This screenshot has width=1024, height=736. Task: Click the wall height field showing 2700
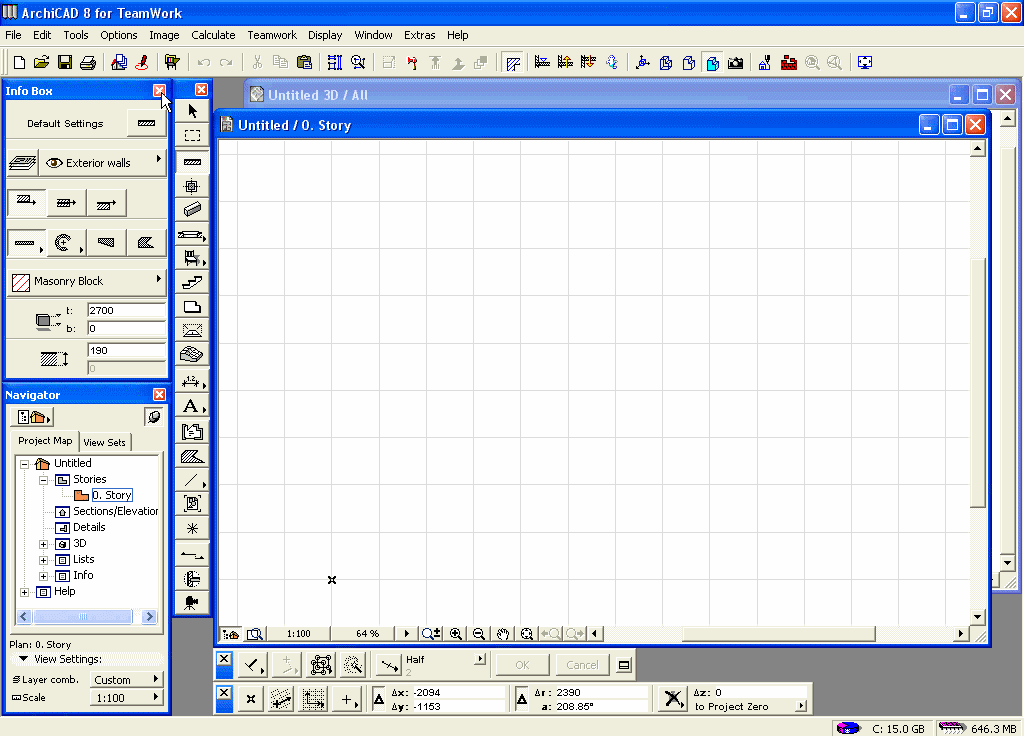point(125,311)
